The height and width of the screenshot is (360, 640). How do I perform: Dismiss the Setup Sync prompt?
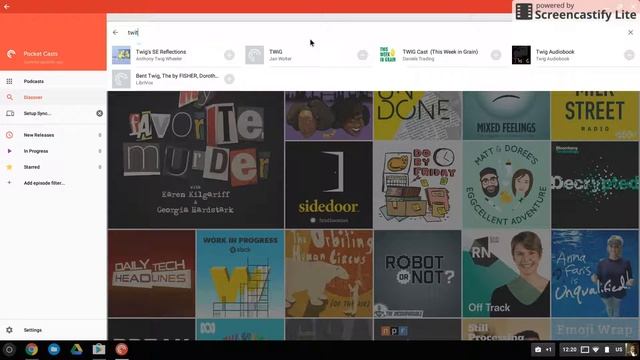click(100, 113)
